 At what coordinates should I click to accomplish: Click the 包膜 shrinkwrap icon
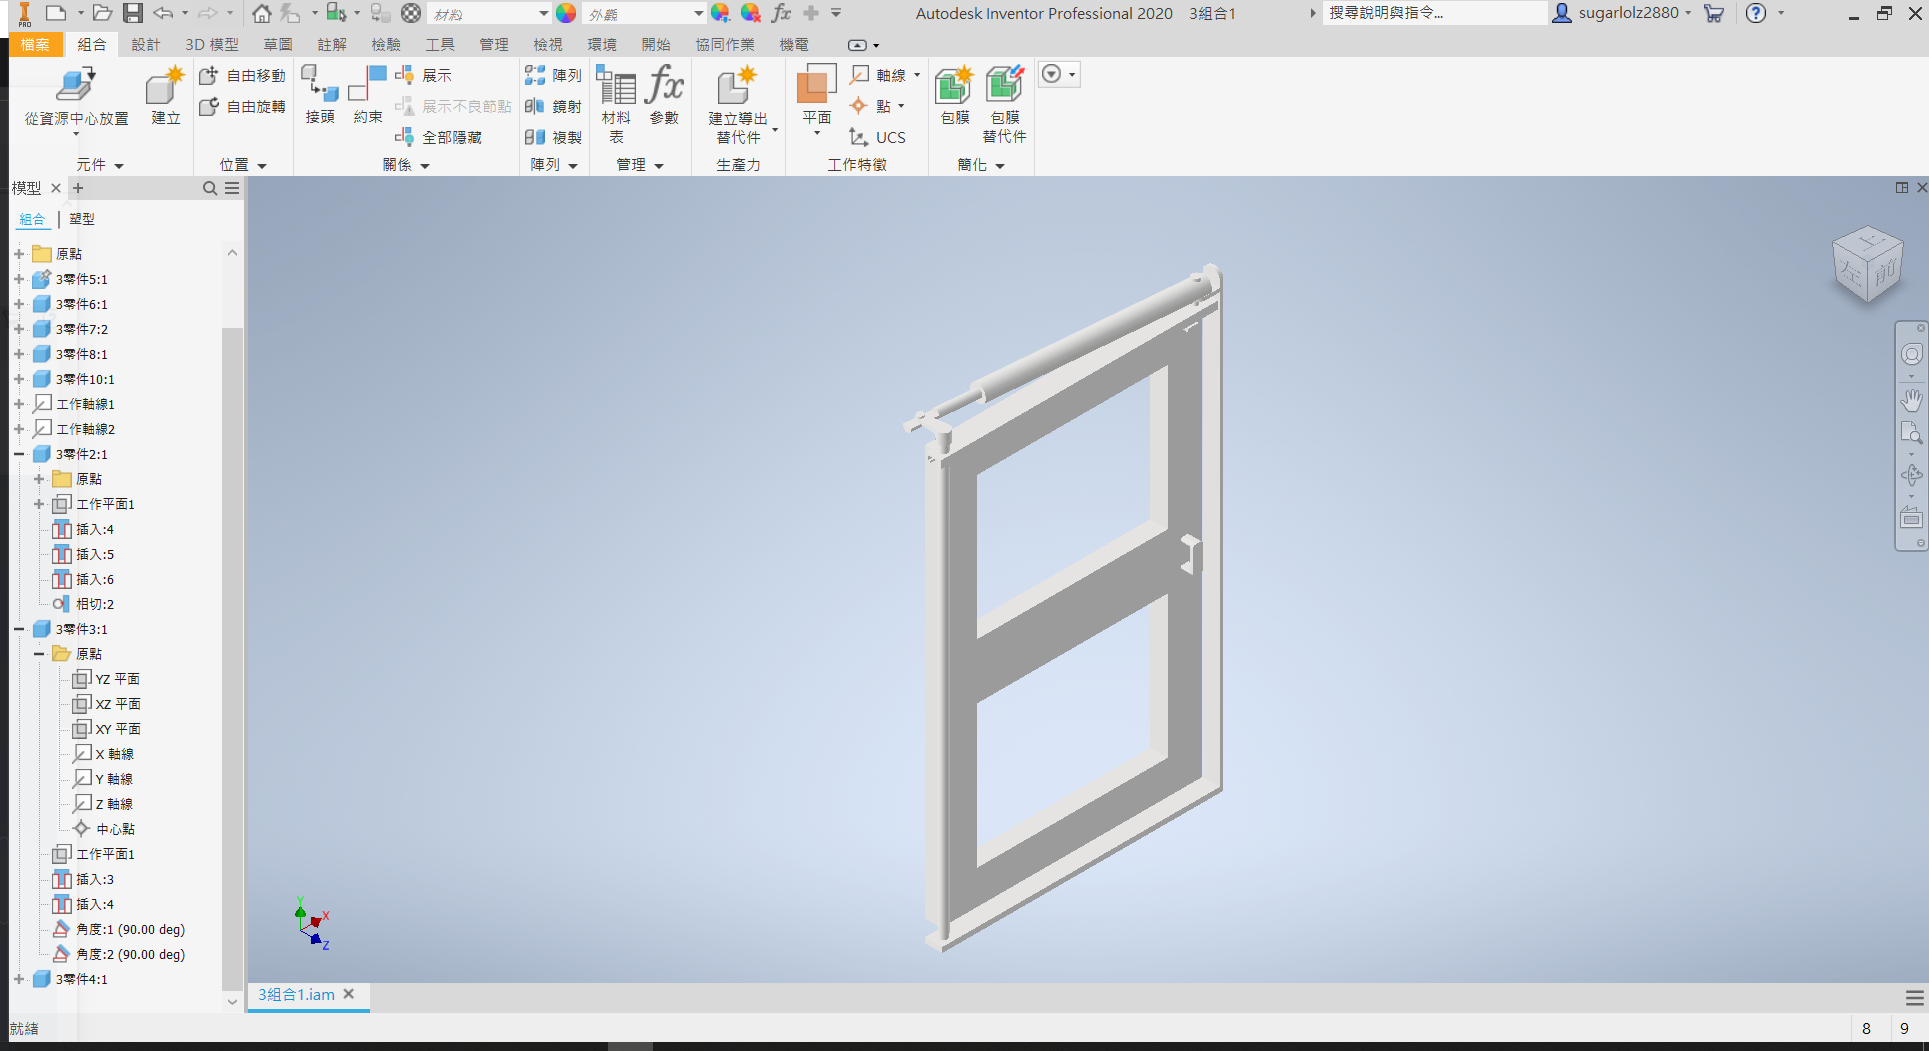click(954, 95)
